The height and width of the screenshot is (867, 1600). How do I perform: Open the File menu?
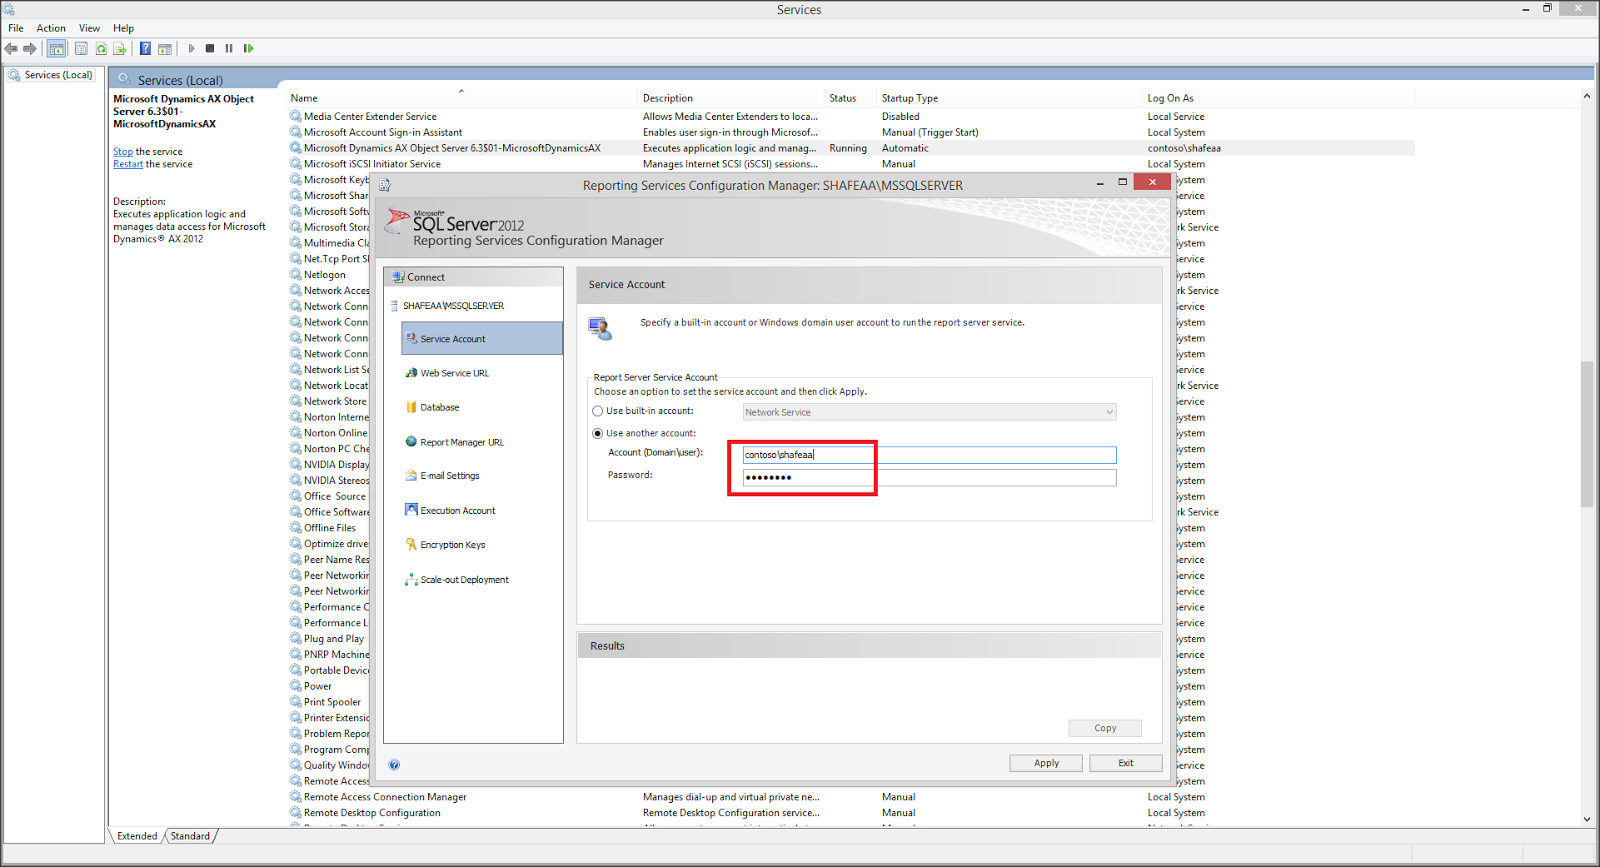pos(16,28)
